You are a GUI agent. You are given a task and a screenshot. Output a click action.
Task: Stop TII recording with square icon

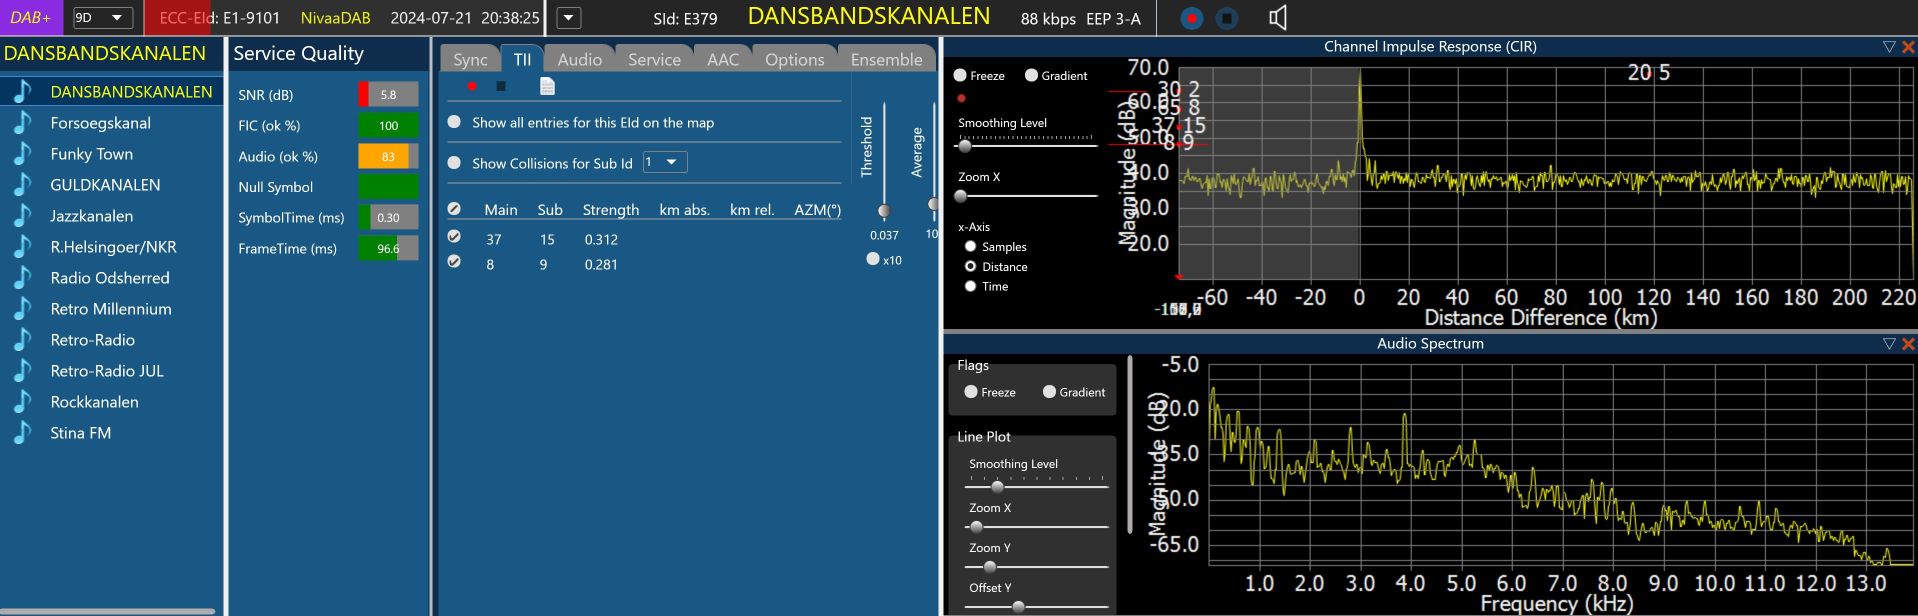(501, 86)
